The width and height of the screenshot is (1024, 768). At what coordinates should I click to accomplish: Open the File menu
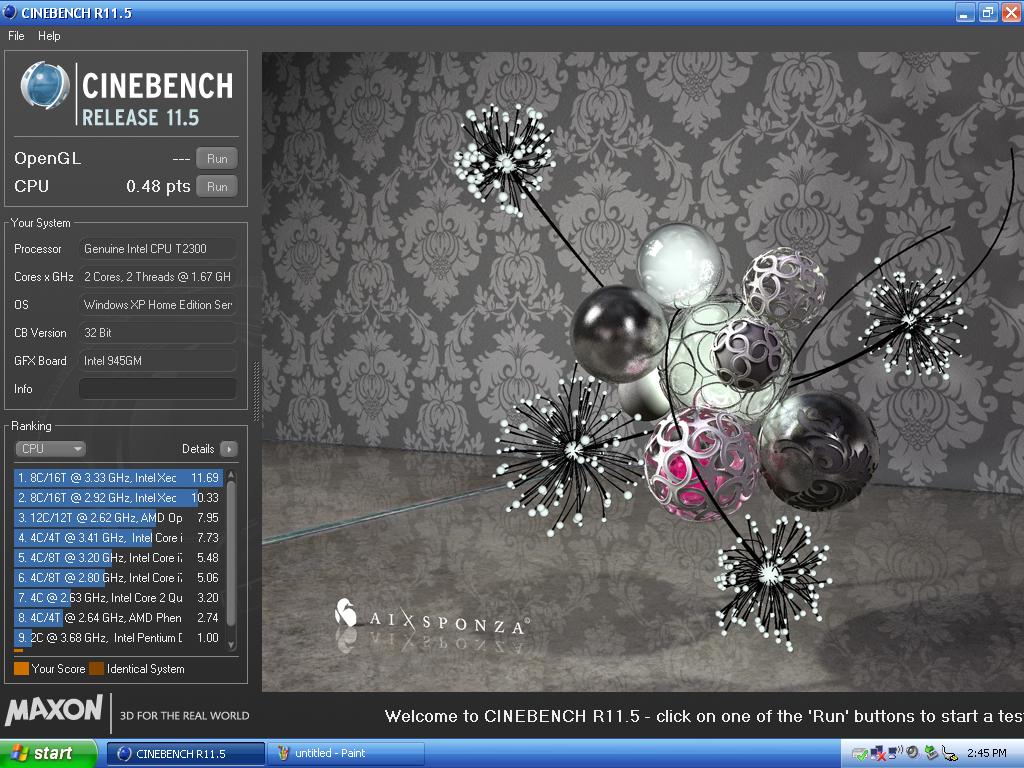coord(16,36)
